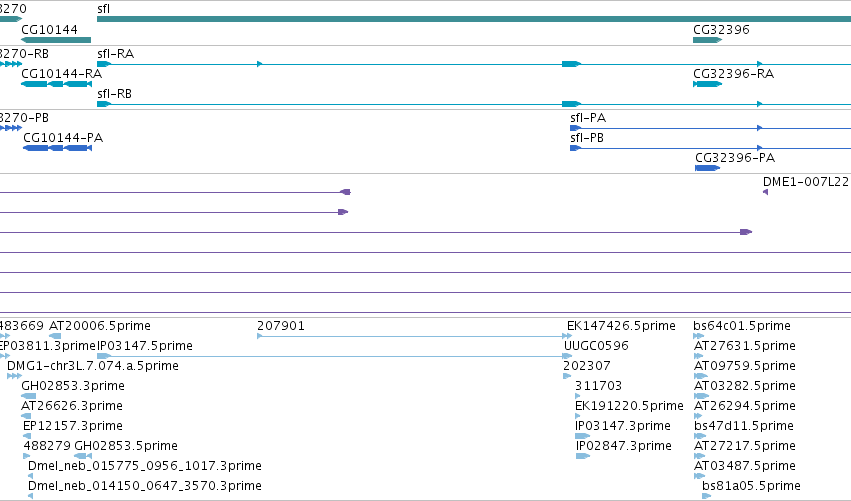The height and width of the screenshot is (501, 851).
Task: Click the sfl-PA protein label
Action: (x=588, y=118)
